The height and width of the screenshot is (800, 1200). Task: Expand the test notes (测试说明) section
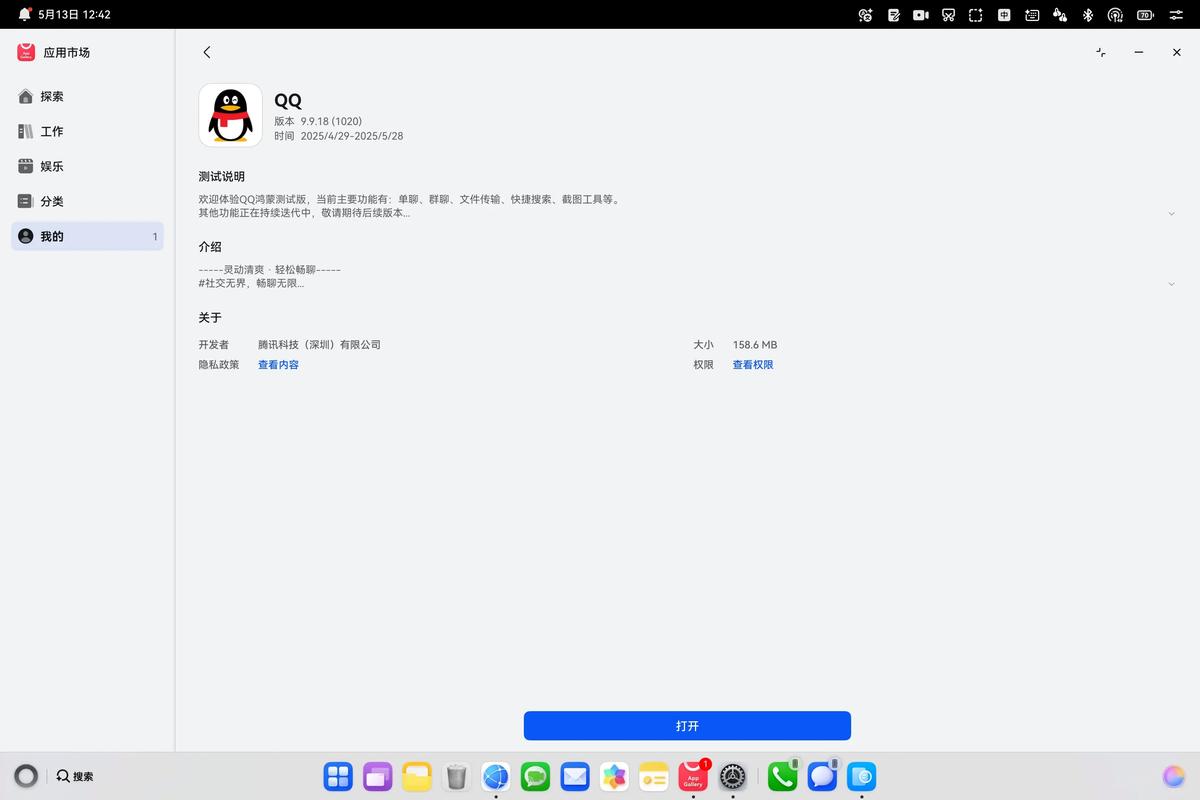tap(1171, 213)
